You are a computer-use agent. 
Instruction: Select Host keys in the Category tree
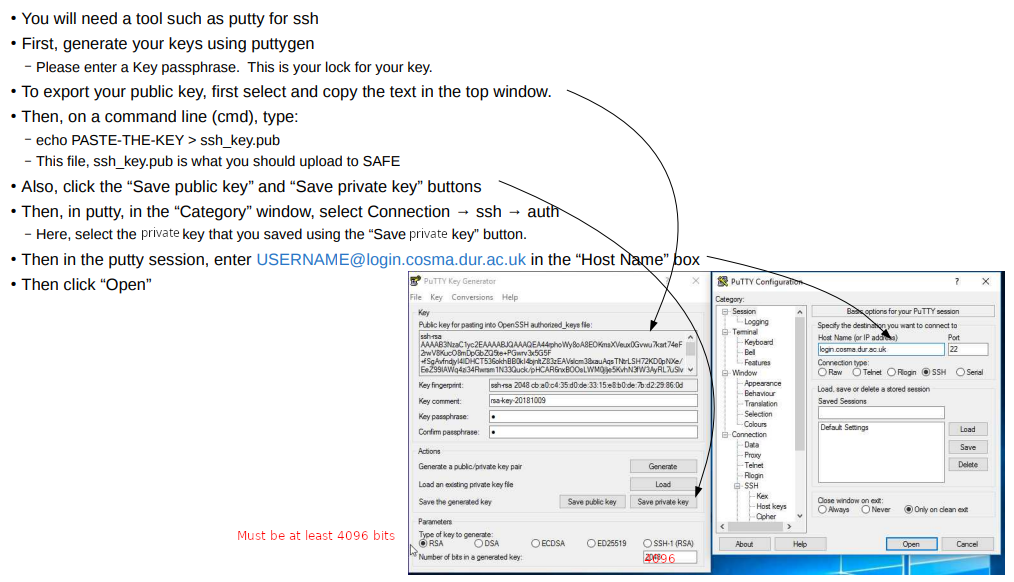click(771, 507)
